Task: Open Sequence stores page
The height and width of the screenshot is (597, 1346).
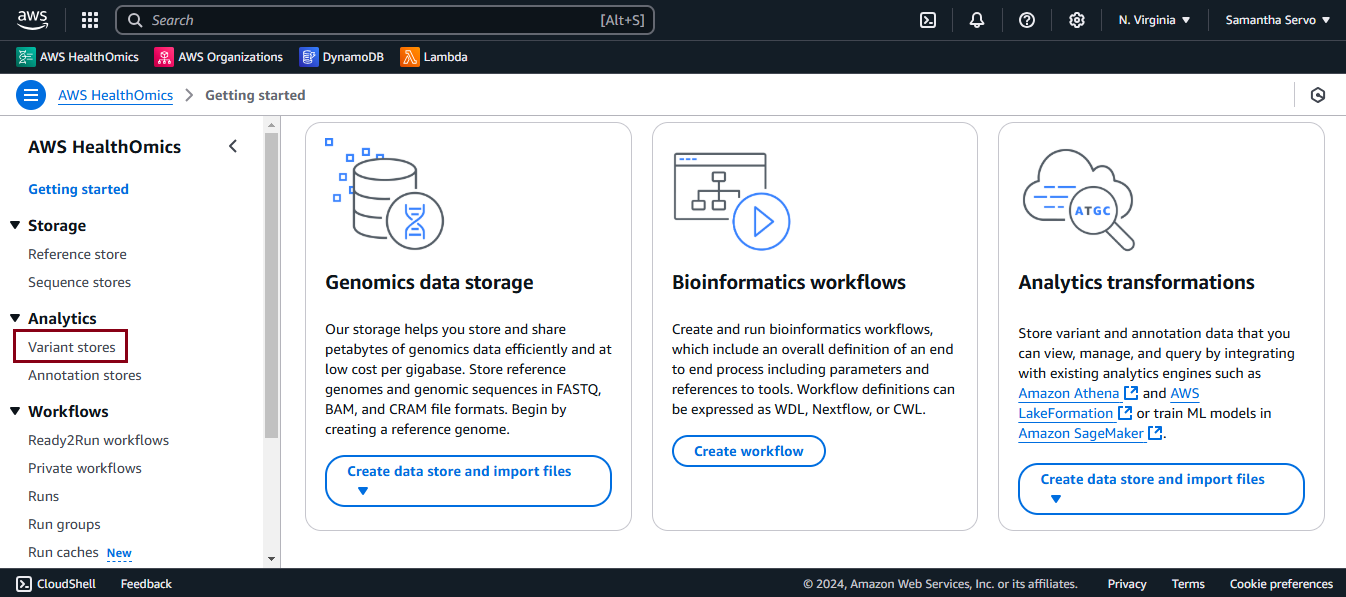Action: [x=79, y=282]
